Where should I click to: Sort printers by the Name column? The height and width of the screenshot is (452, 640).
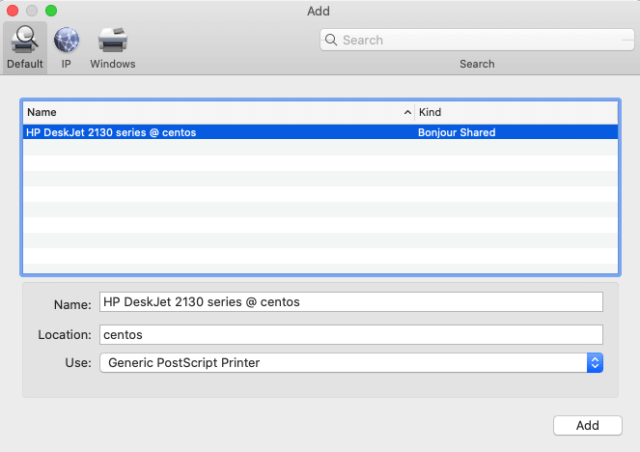[x=218, y=112]
